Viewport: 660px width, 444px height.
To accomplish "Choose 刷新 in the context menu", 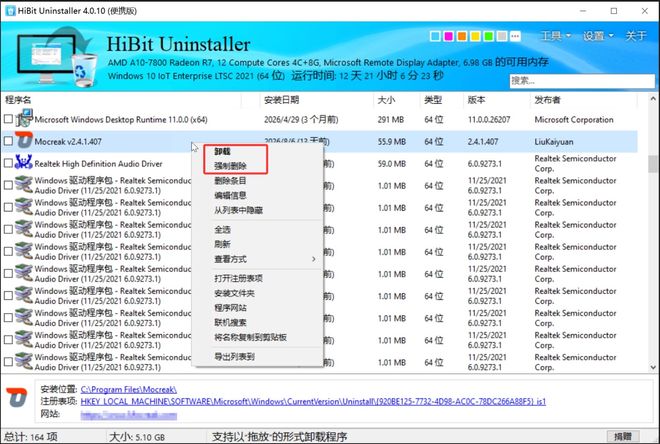I will pyautogui.click(x=222, y=244).
